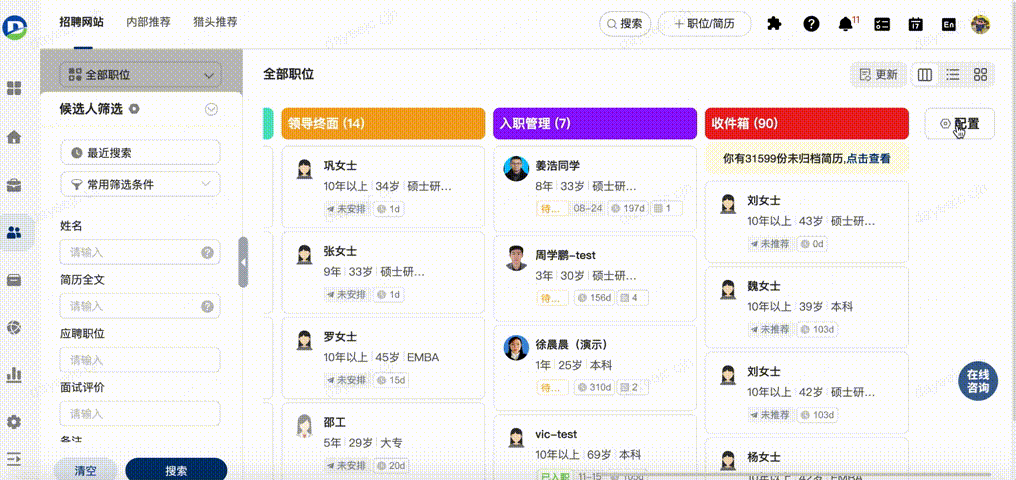Open the calendar icon in header
1016x480 pixels.
click(915, 23)
